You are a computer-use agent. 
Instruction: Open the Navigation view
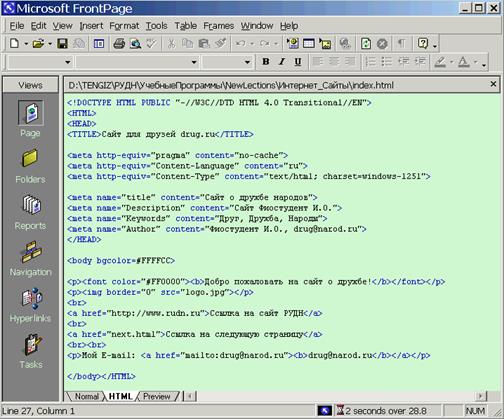pyautogui.click(x=30, y=259)
